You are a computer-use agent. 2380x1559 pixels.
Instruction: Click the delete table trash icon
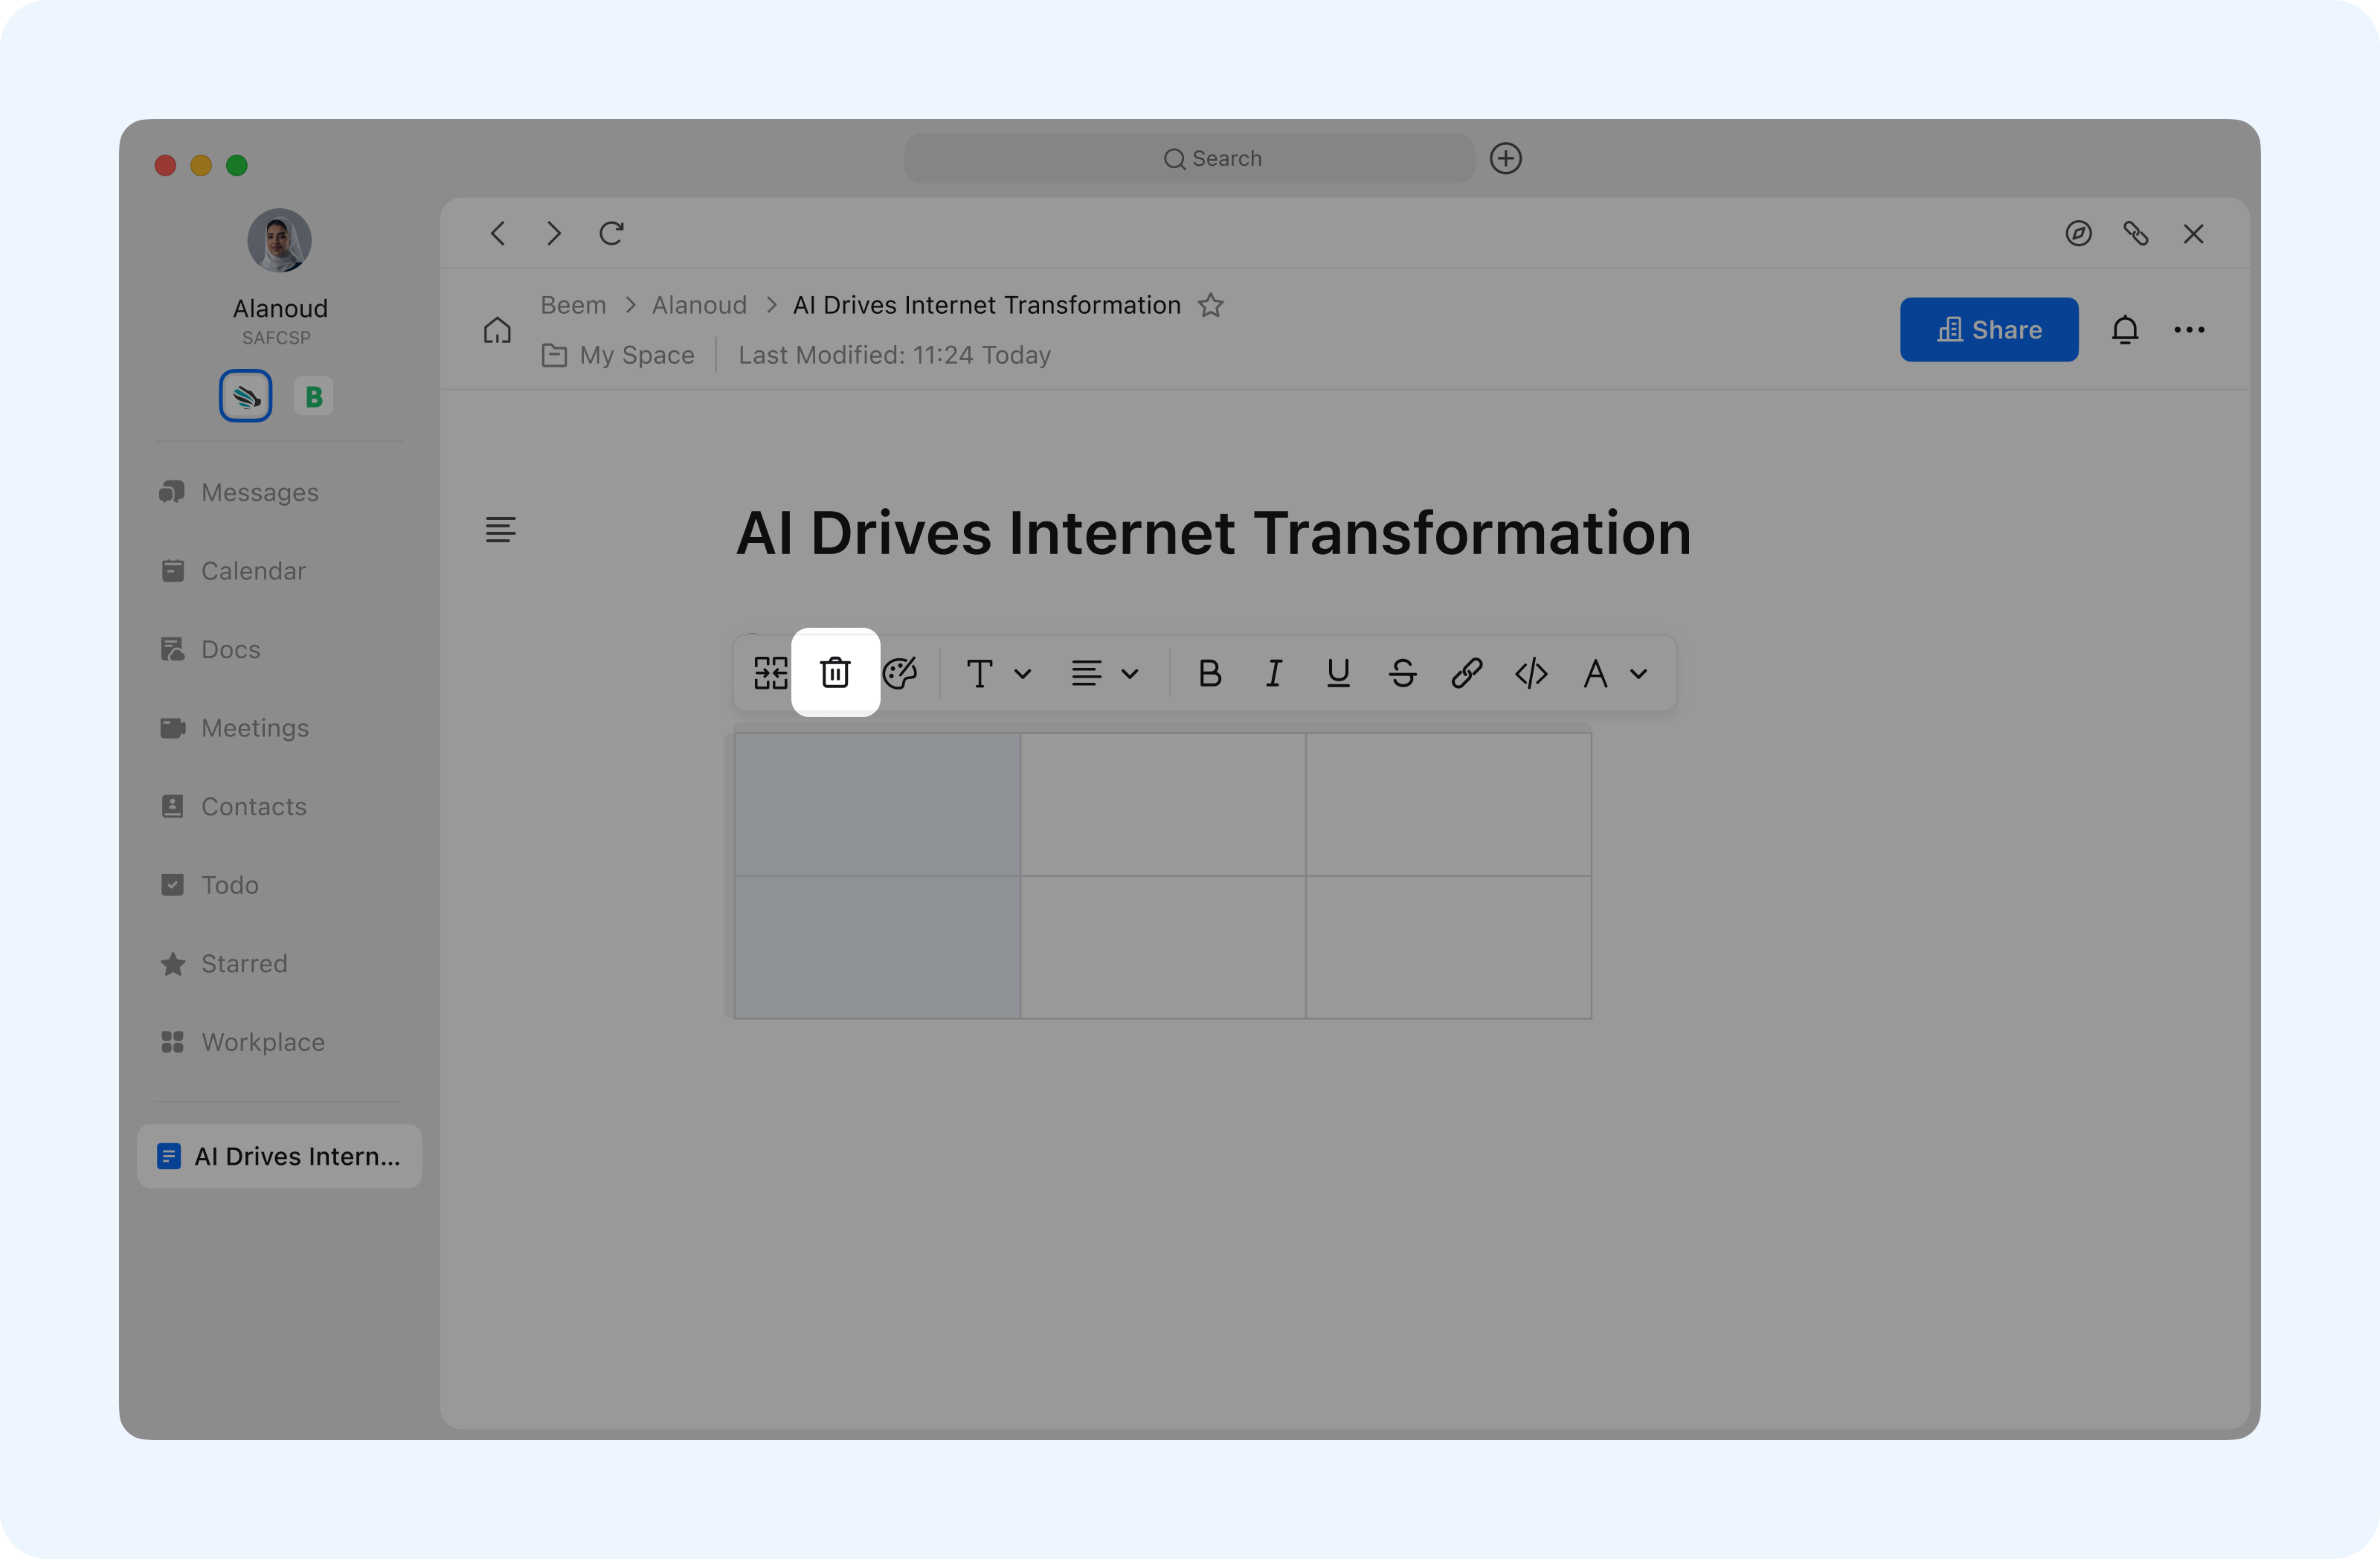tap(835, 673)
